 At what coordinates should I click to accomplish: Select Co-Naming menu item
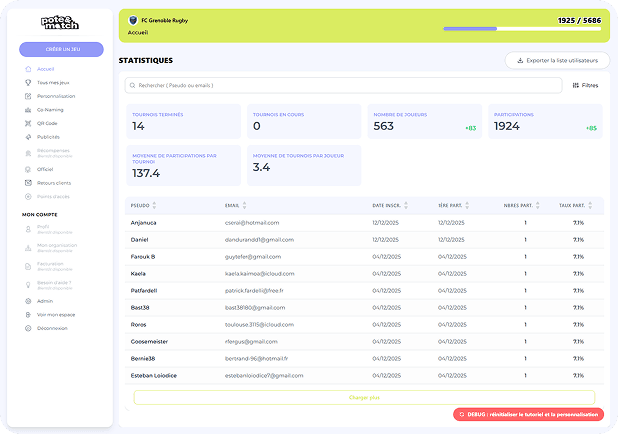point(50,110)
